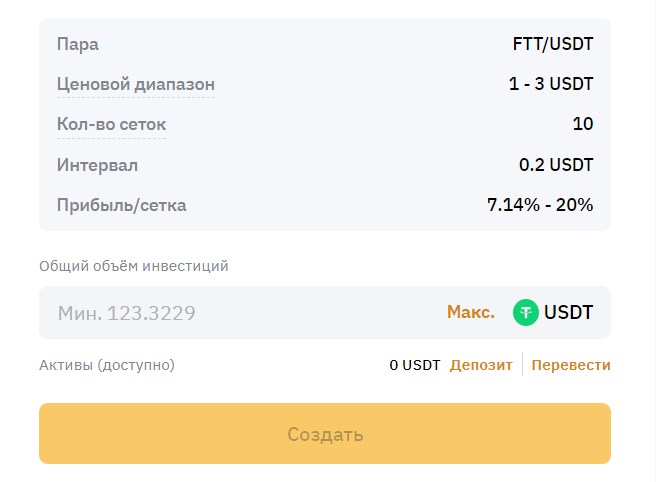This screenshot has height=482, width=656.
Task: Click the 7.14% - 20% profit value
Action: pos(540,205)
